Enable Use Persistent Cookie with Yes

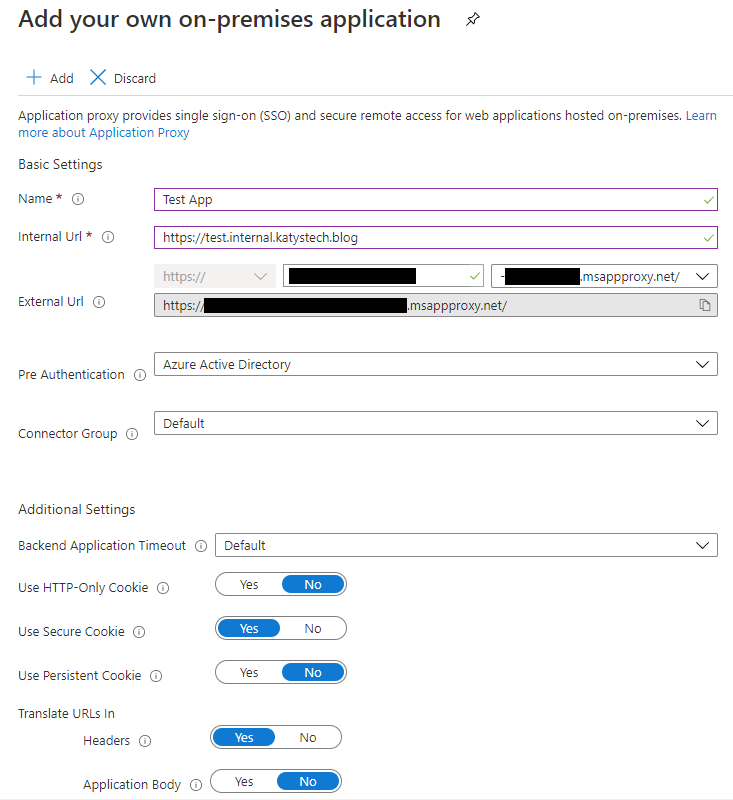[249, 673]
